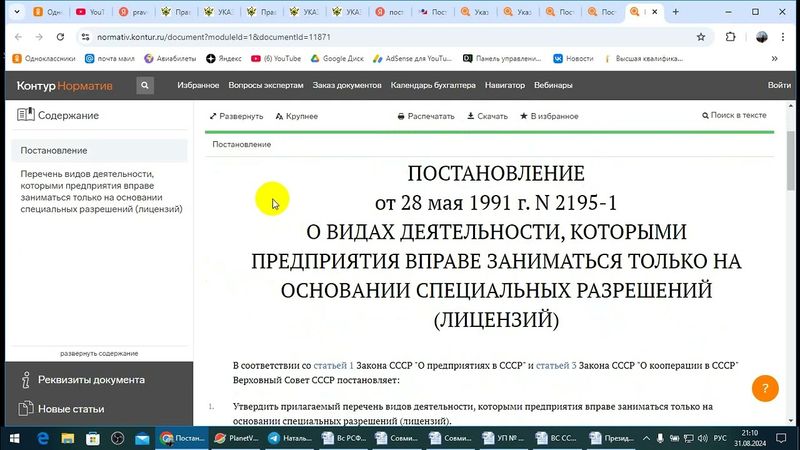Select Постановление in the contents sidebar
Image resolution: width=800 pixels, height=450 pixels.
[99, 151]
